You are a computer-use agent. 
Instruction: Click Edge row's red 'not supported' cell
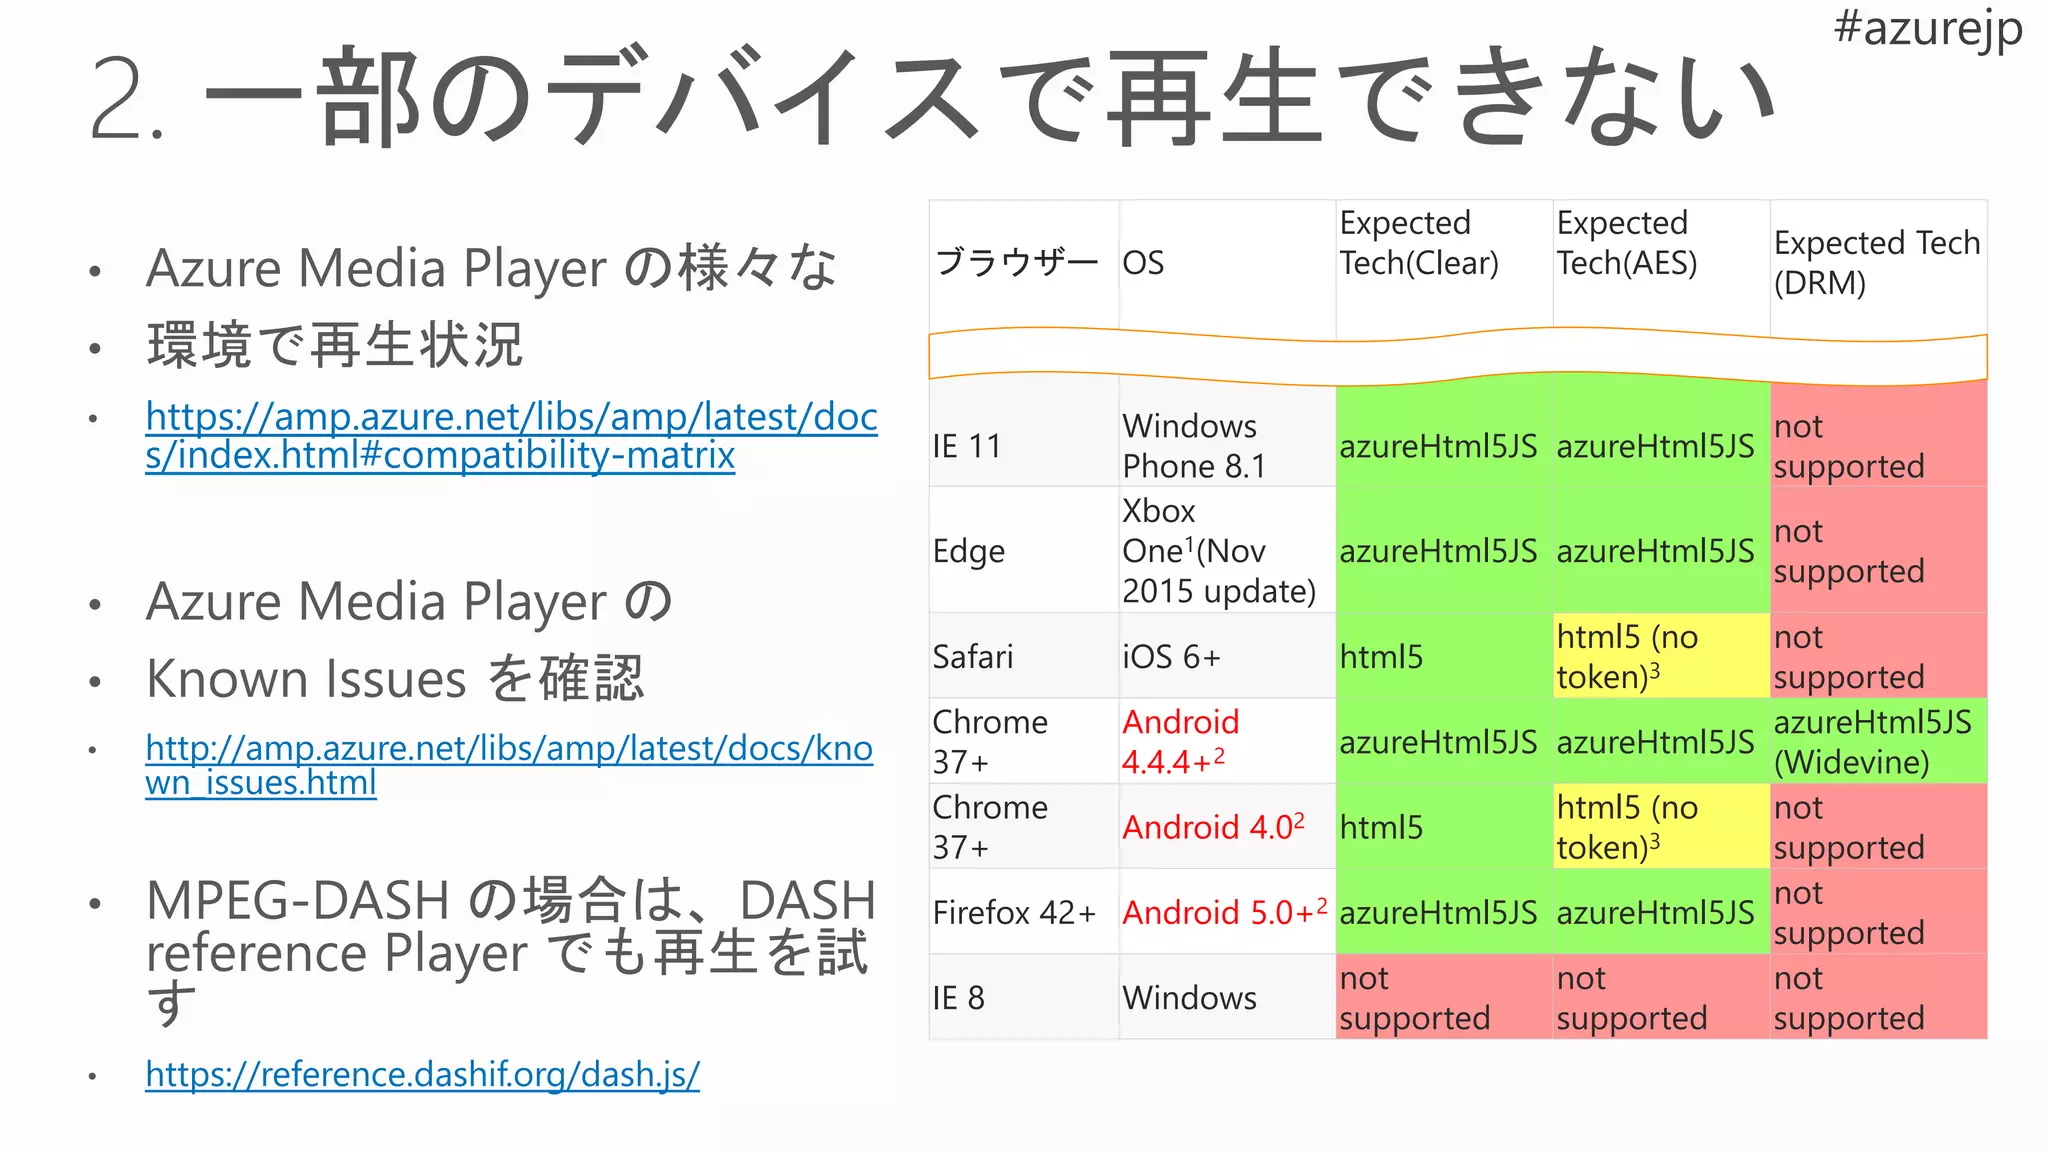tap(1878, 551)
